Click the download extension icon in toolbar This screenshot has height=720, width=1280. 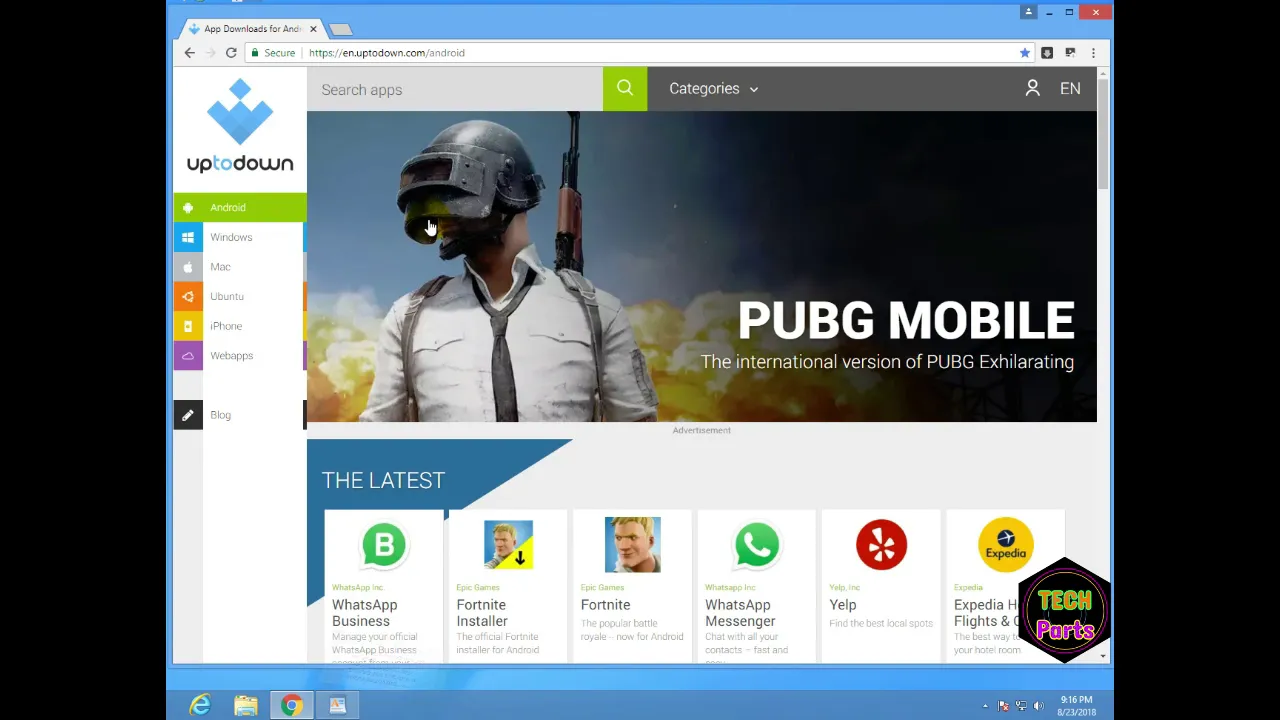(1047, 53)
